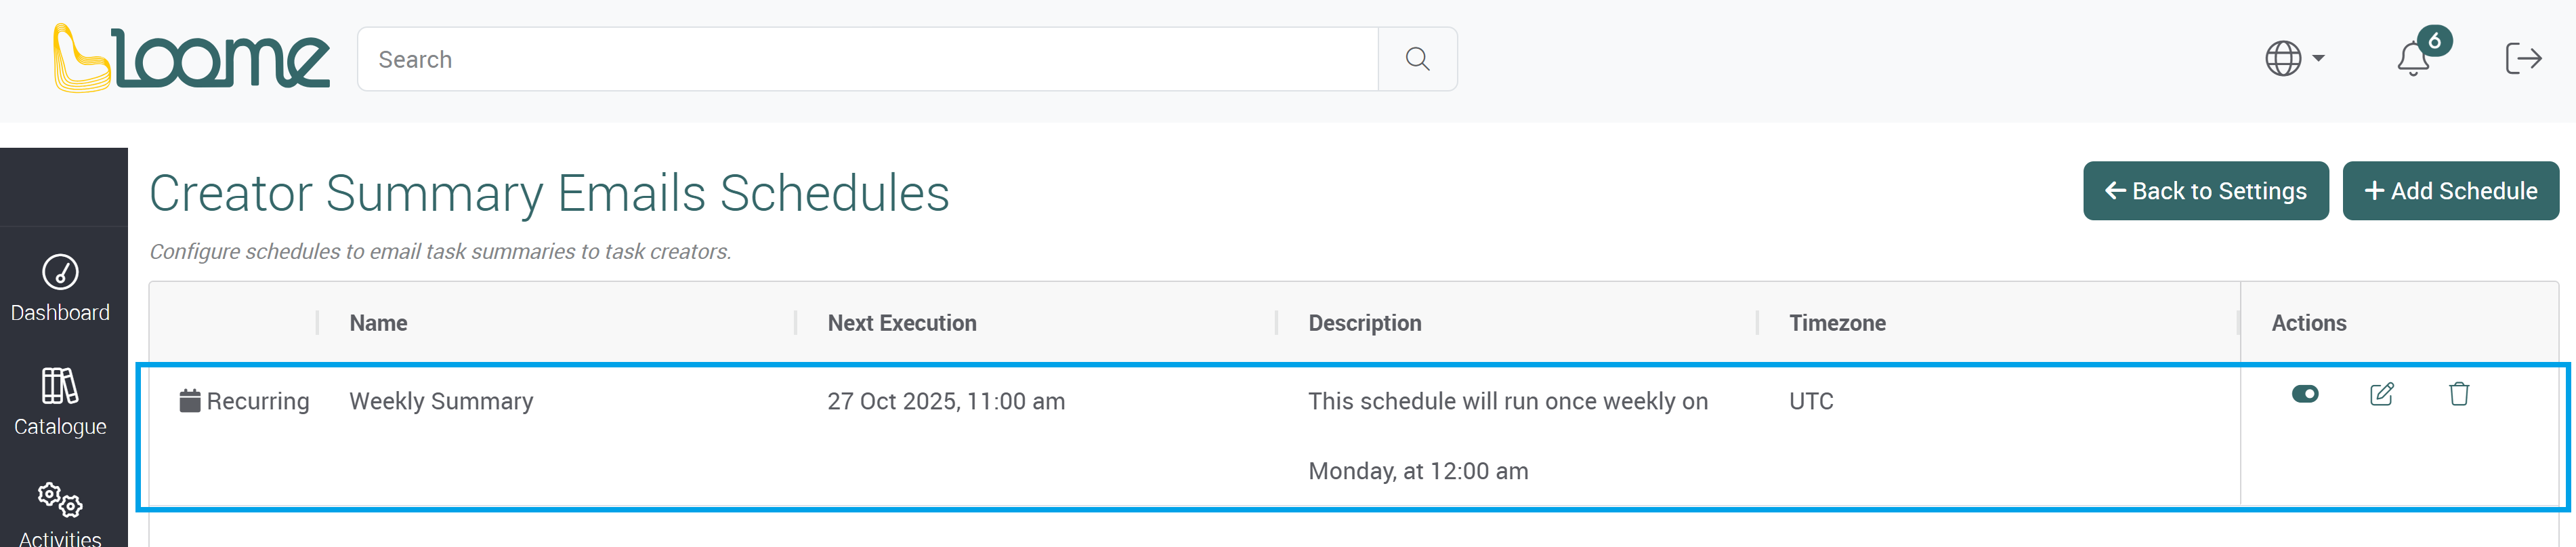Click Back to Settings
2576x547 pixels.
2206,190
